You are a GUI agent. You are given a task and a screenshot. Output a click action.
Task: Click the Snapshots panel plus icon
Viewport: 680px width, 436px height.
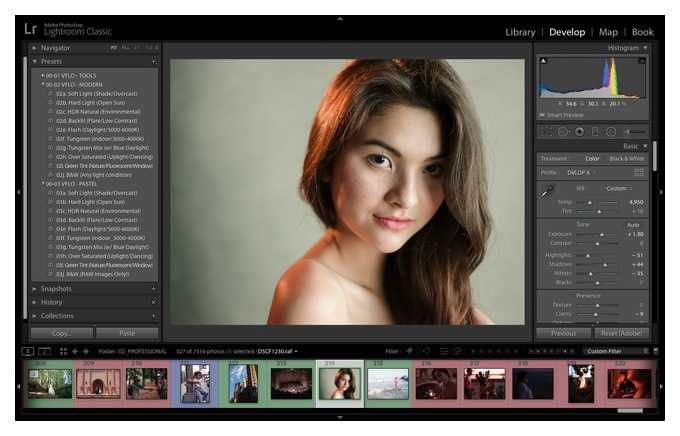(x=154, y=288)
